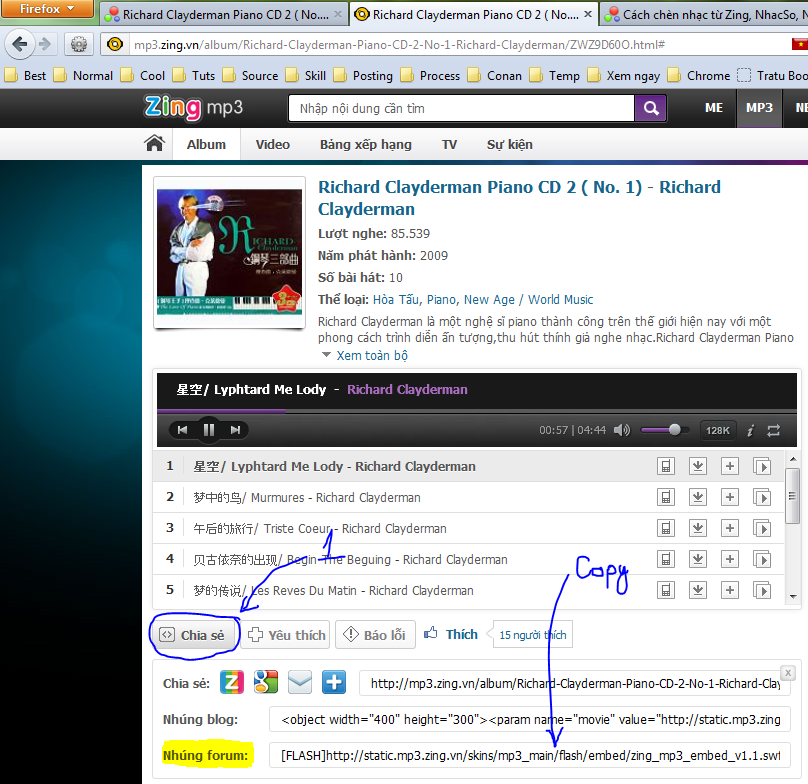Image resolution: width=808 pixels, height=784 pixels.
Task: Click the Thích like button
Action: (451, 634)
